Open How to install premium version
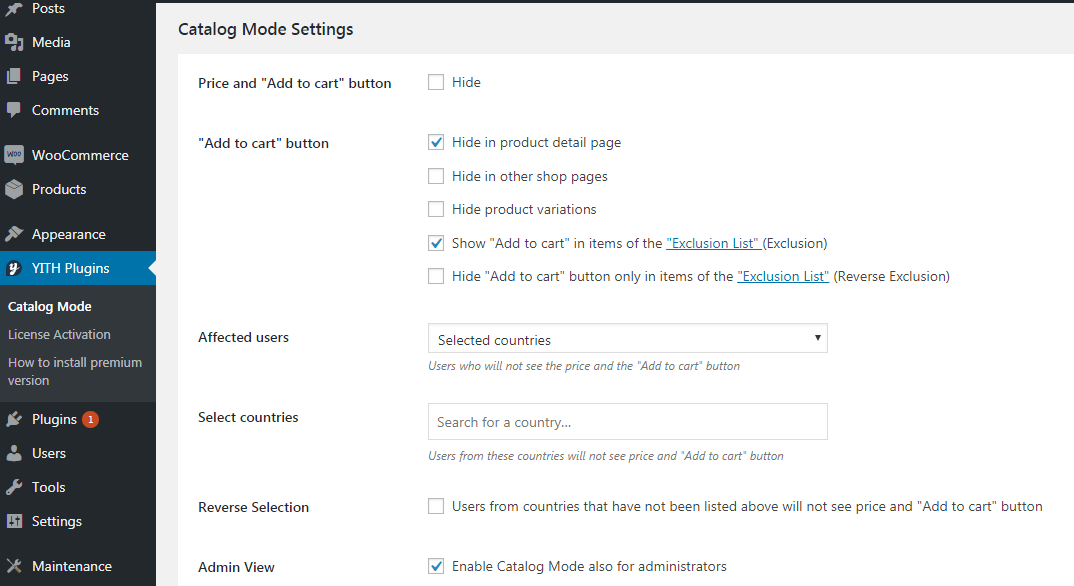This screenshot has height=586, width=1074. [x=75, y=371]
